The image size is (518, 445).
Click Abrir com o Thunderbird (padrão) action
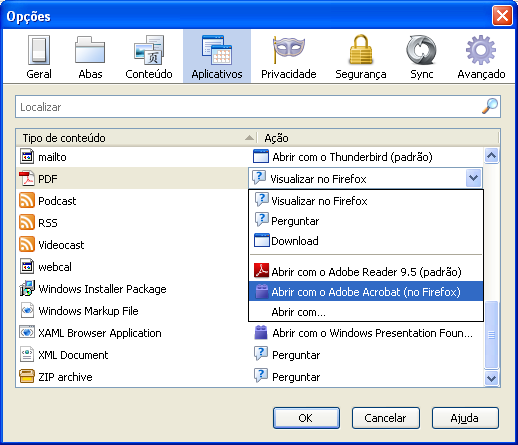352,157
